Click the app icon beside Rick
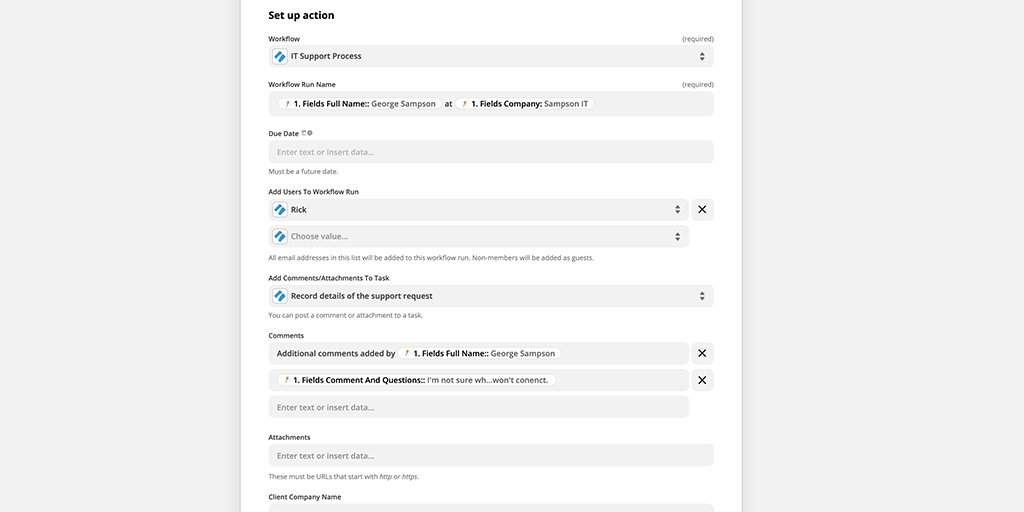The width and height of the screenshot is (1024, 512). 280,210
